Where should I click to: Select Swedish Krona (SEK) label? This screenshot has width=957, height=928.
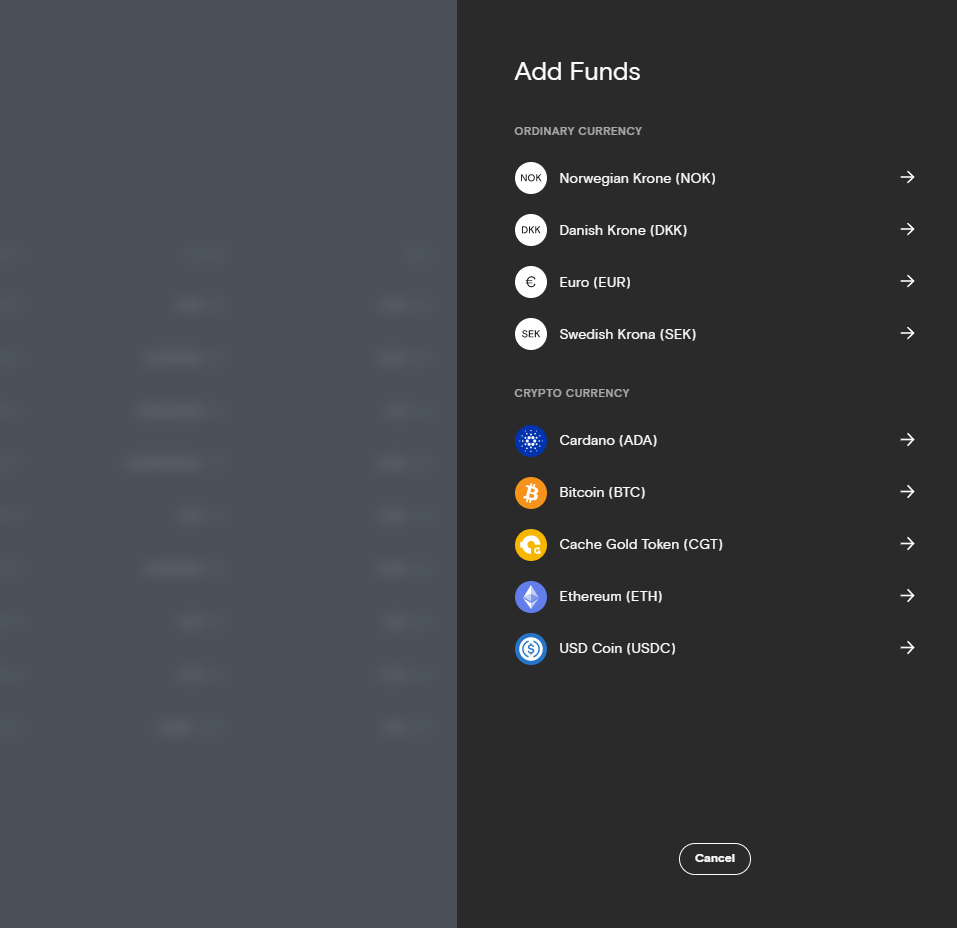(x=627, y=334)
